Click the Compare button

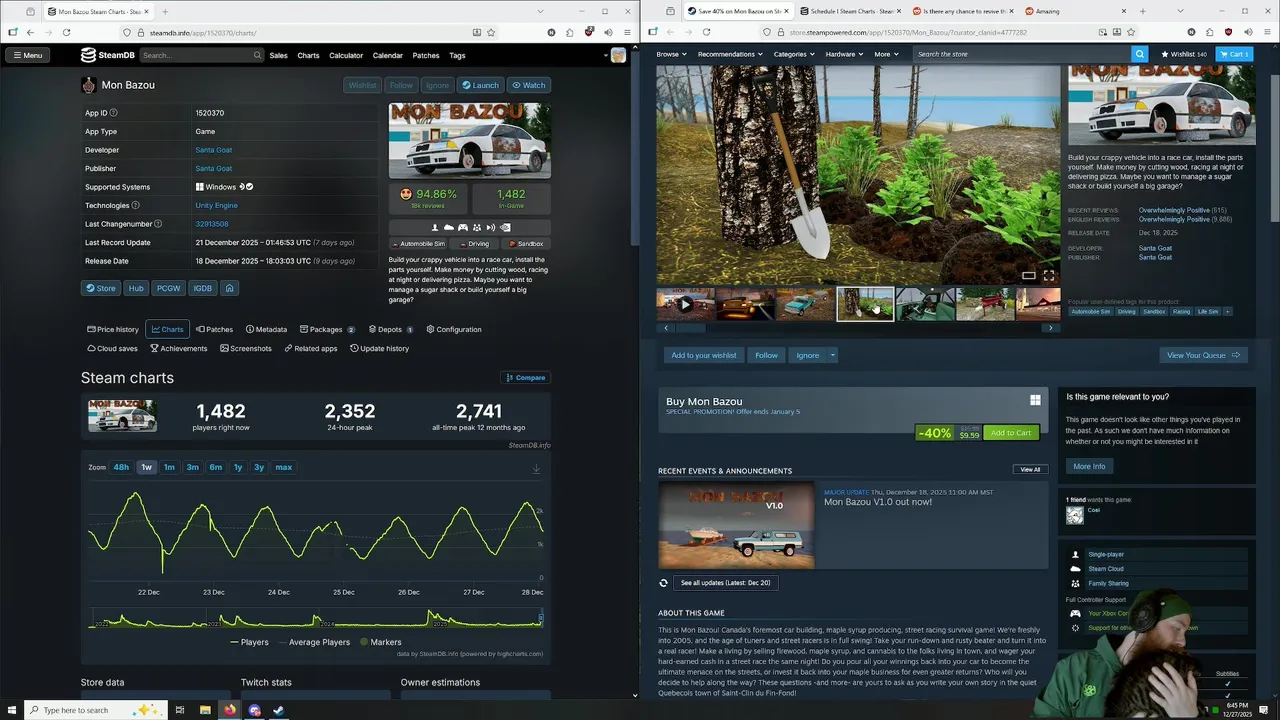tap(525, 378)
